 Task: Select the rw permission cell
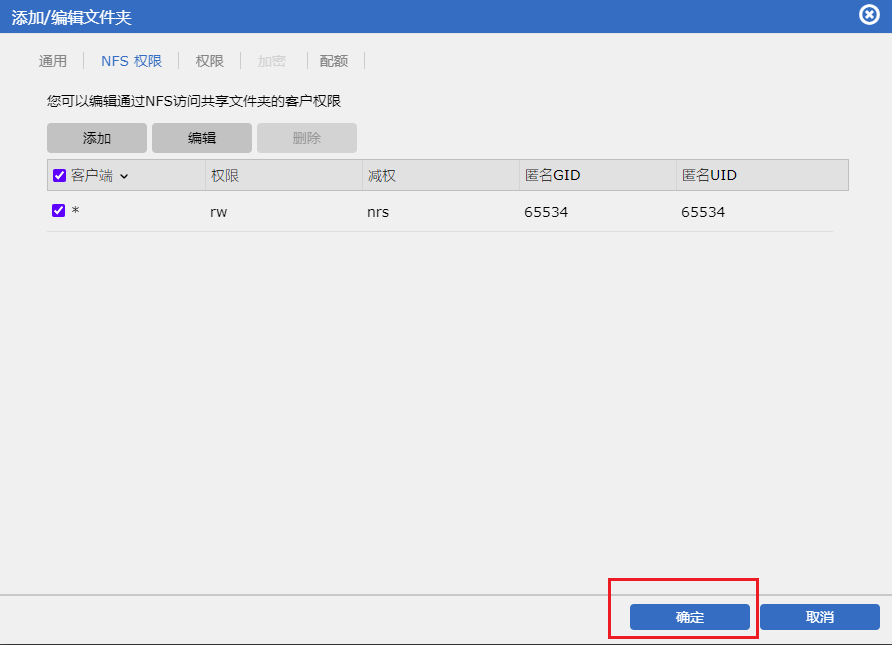tap(220, 212)
